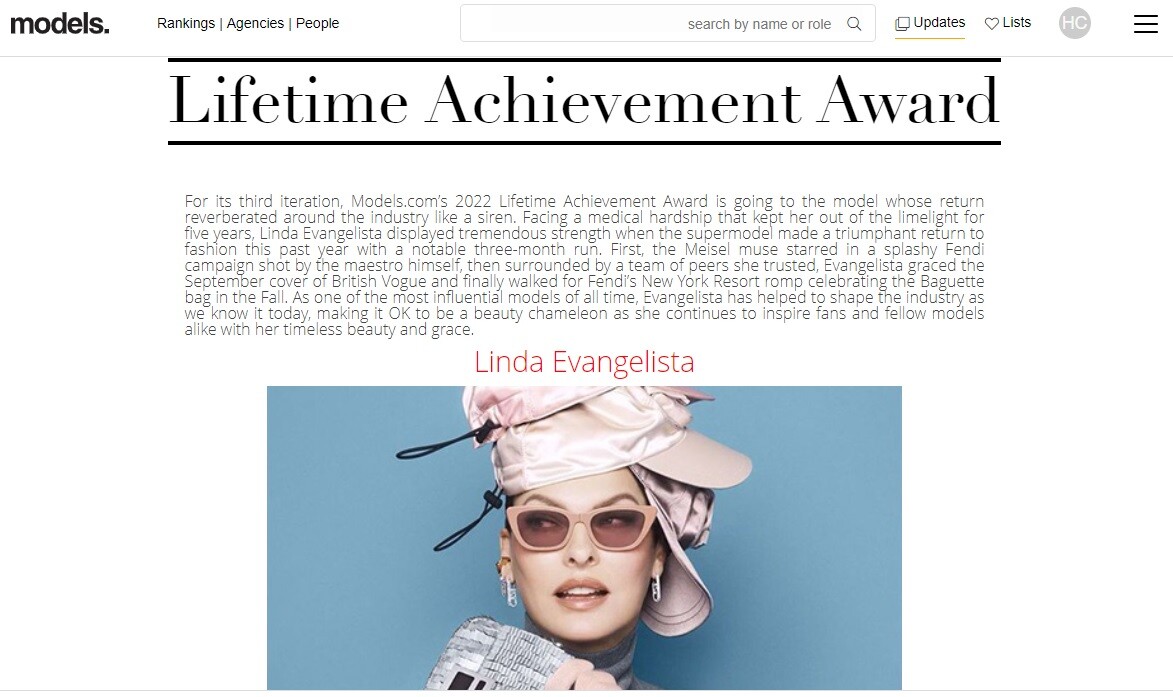Viewport: 1173px width, 697px height.
Task: Click the search magnifier icon
Action: tap(854, 24)
